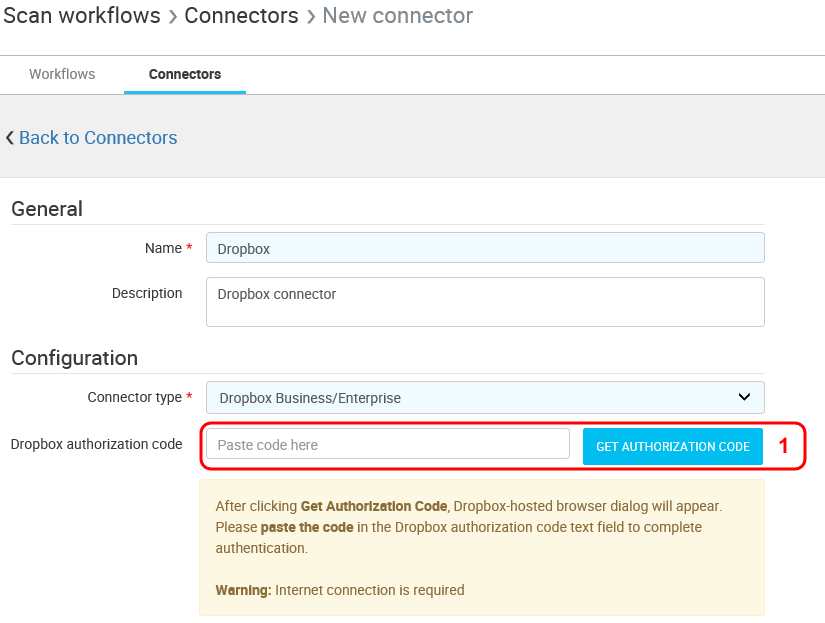Select the Connectors tab
Viewport: 825px width, 623px height.
185,74
